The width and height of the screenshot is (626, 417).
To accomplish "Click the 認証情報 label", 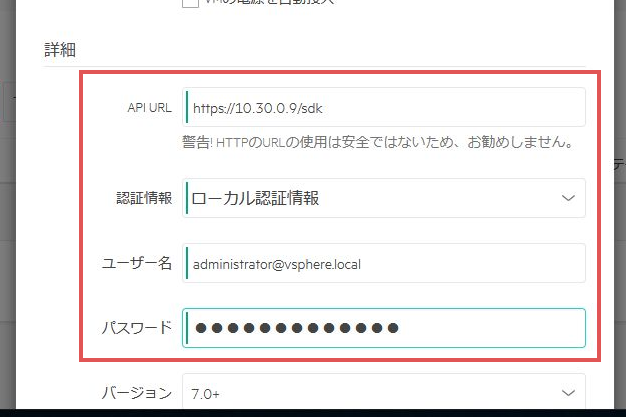I will pos(144,198).
